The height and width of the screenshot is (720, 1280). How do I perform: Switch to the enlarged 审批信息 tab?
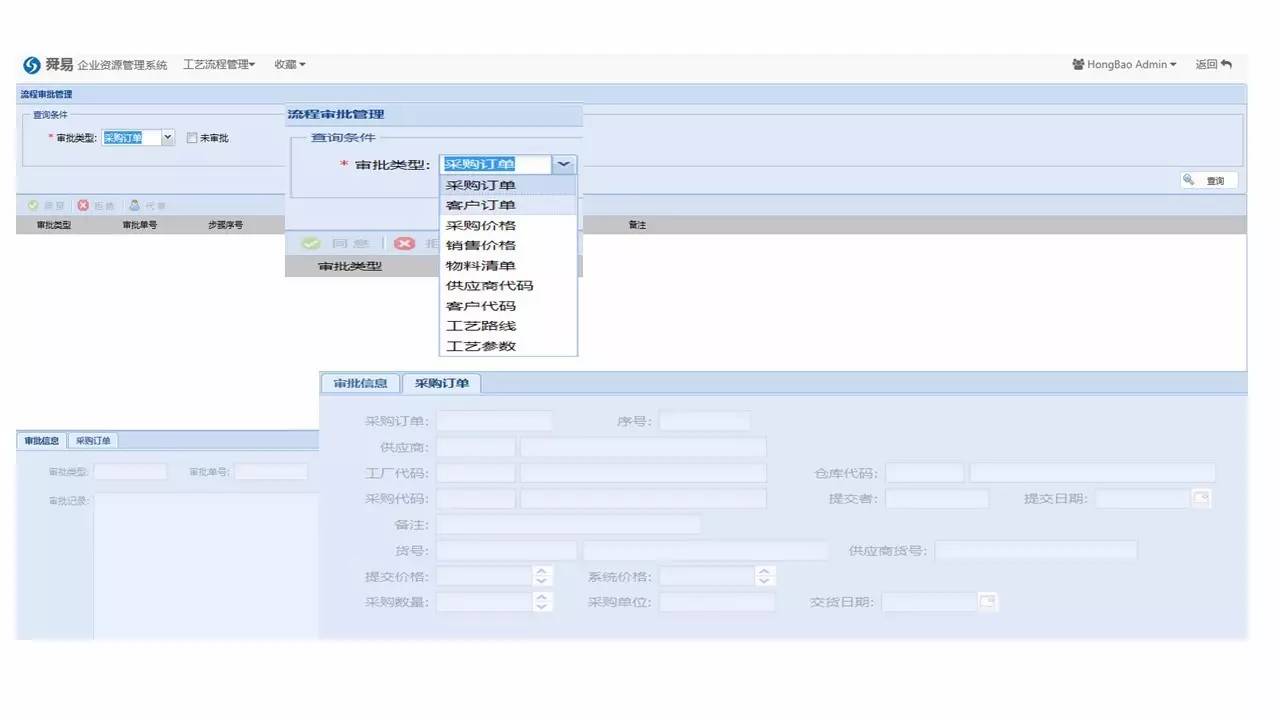pos(360,383)
